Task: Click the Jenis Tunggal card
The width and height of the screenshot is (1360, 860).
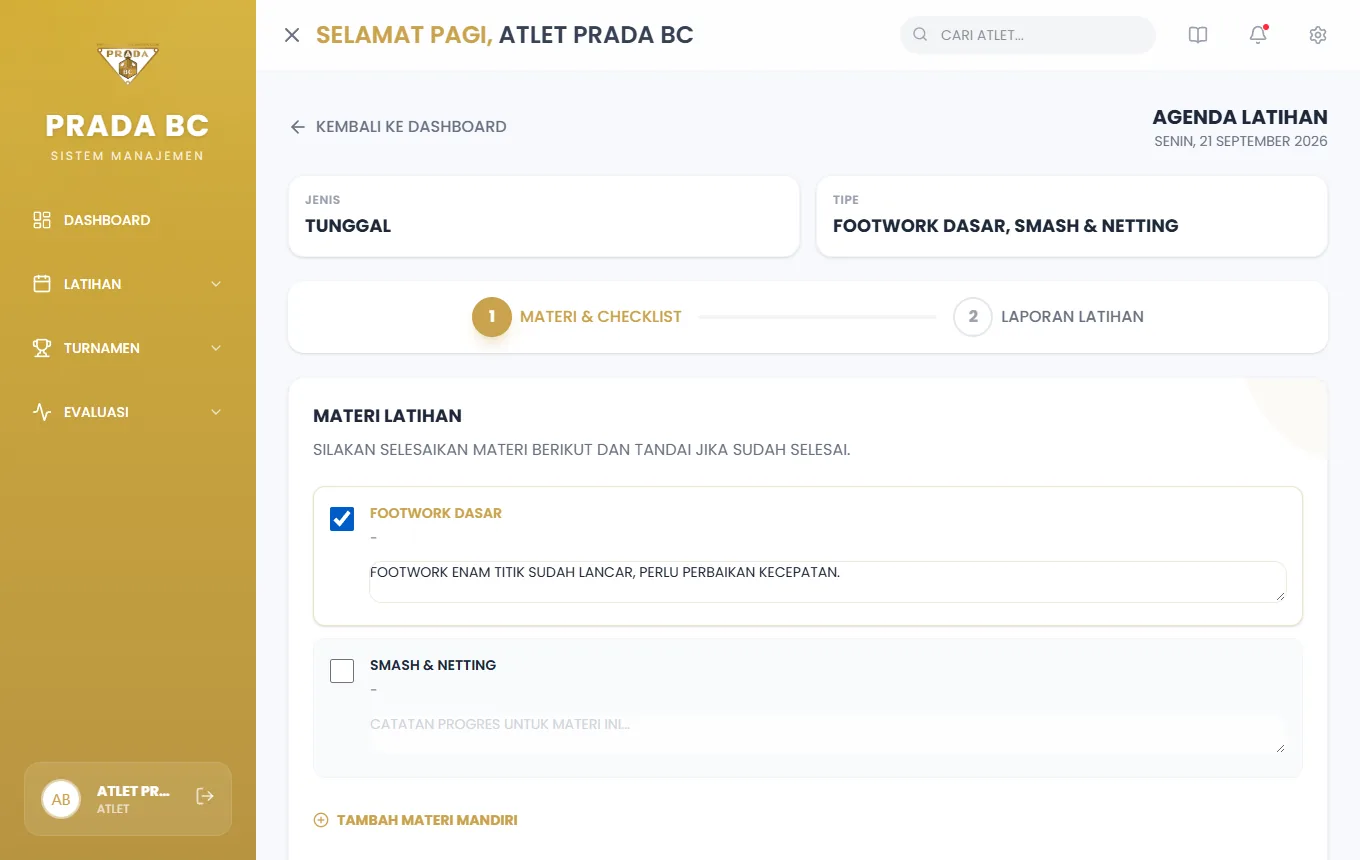Action: (x=544, y=216)
